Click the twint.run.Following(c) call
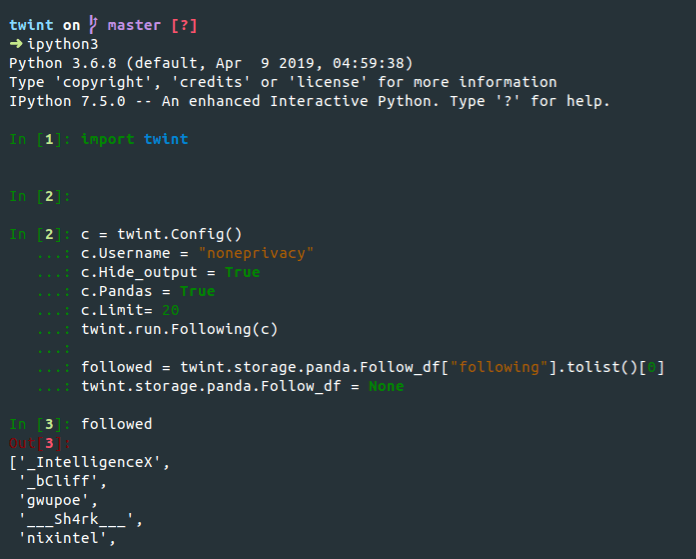 (x=179, y=329)
